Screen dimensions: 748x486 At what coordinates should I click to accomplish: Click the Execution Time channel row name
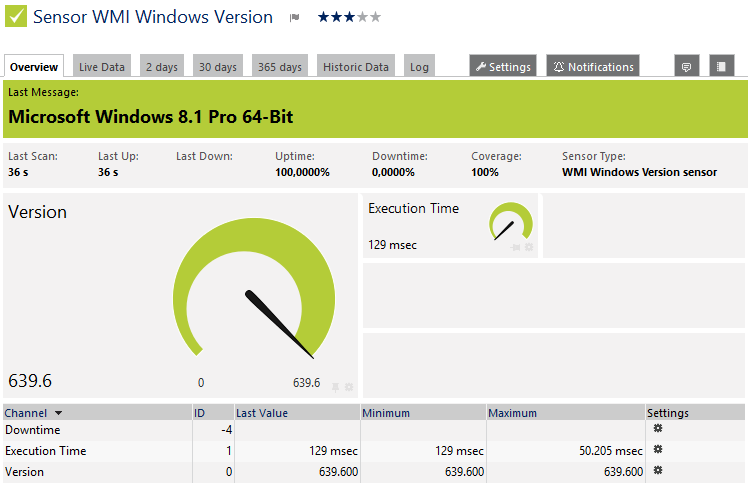point(46,451)
